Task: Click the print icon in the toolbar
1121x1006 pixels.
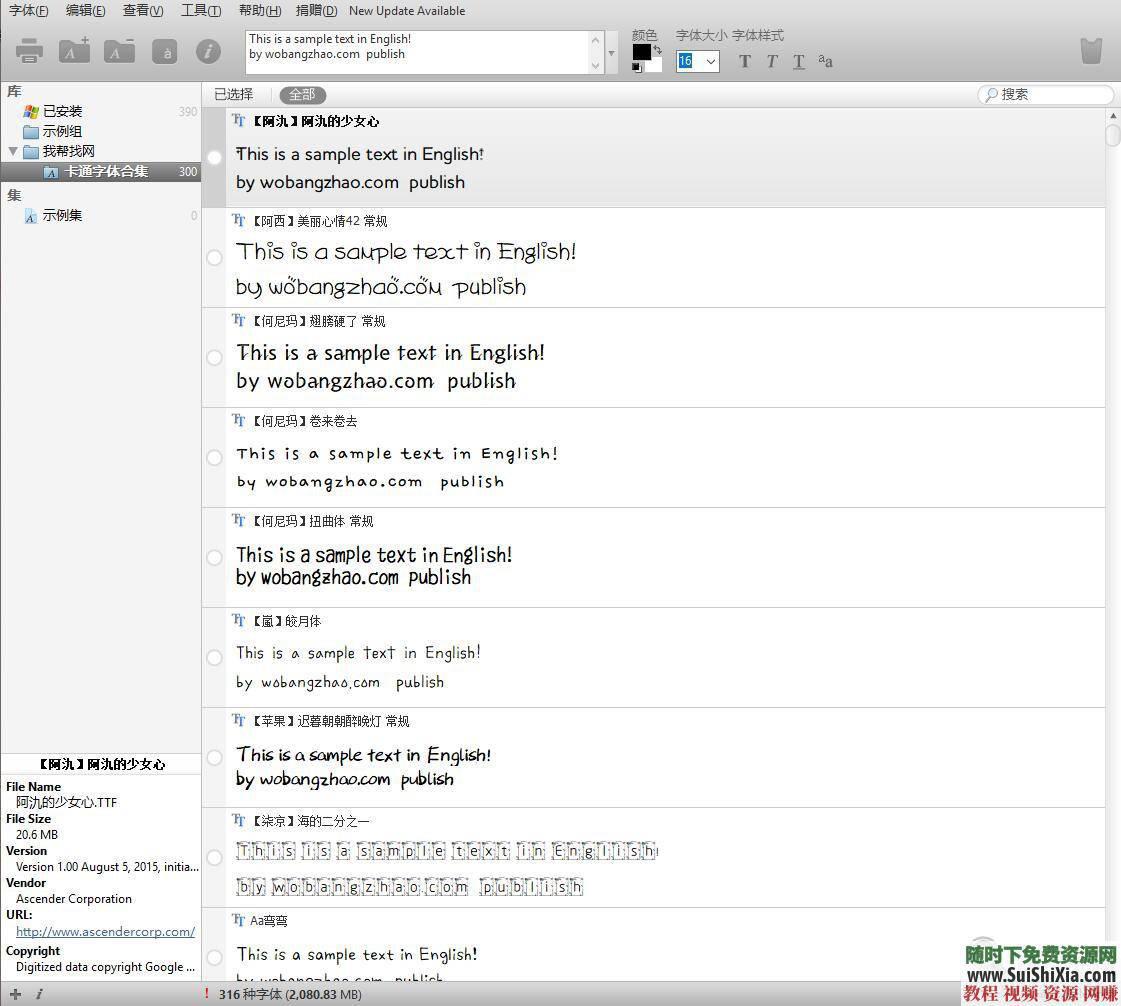Action: pos(29,51)
